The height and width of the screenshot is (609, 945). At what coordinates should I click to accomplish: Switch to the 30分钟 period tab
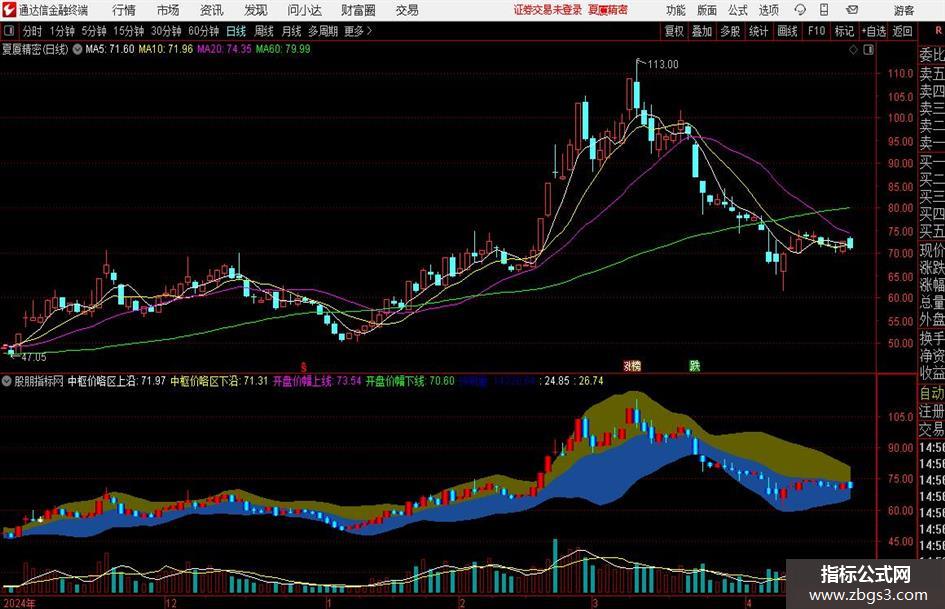pos(166,31)
